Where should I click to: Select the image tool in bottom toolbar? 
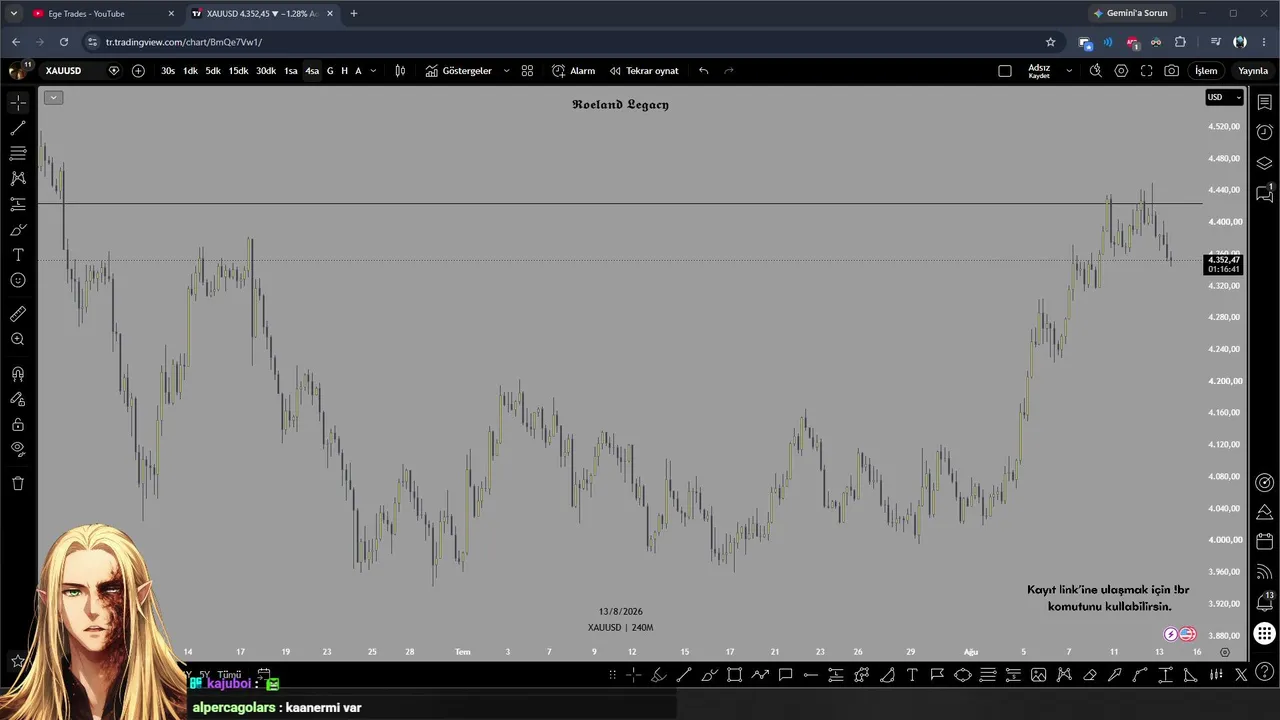(1038, 675)
